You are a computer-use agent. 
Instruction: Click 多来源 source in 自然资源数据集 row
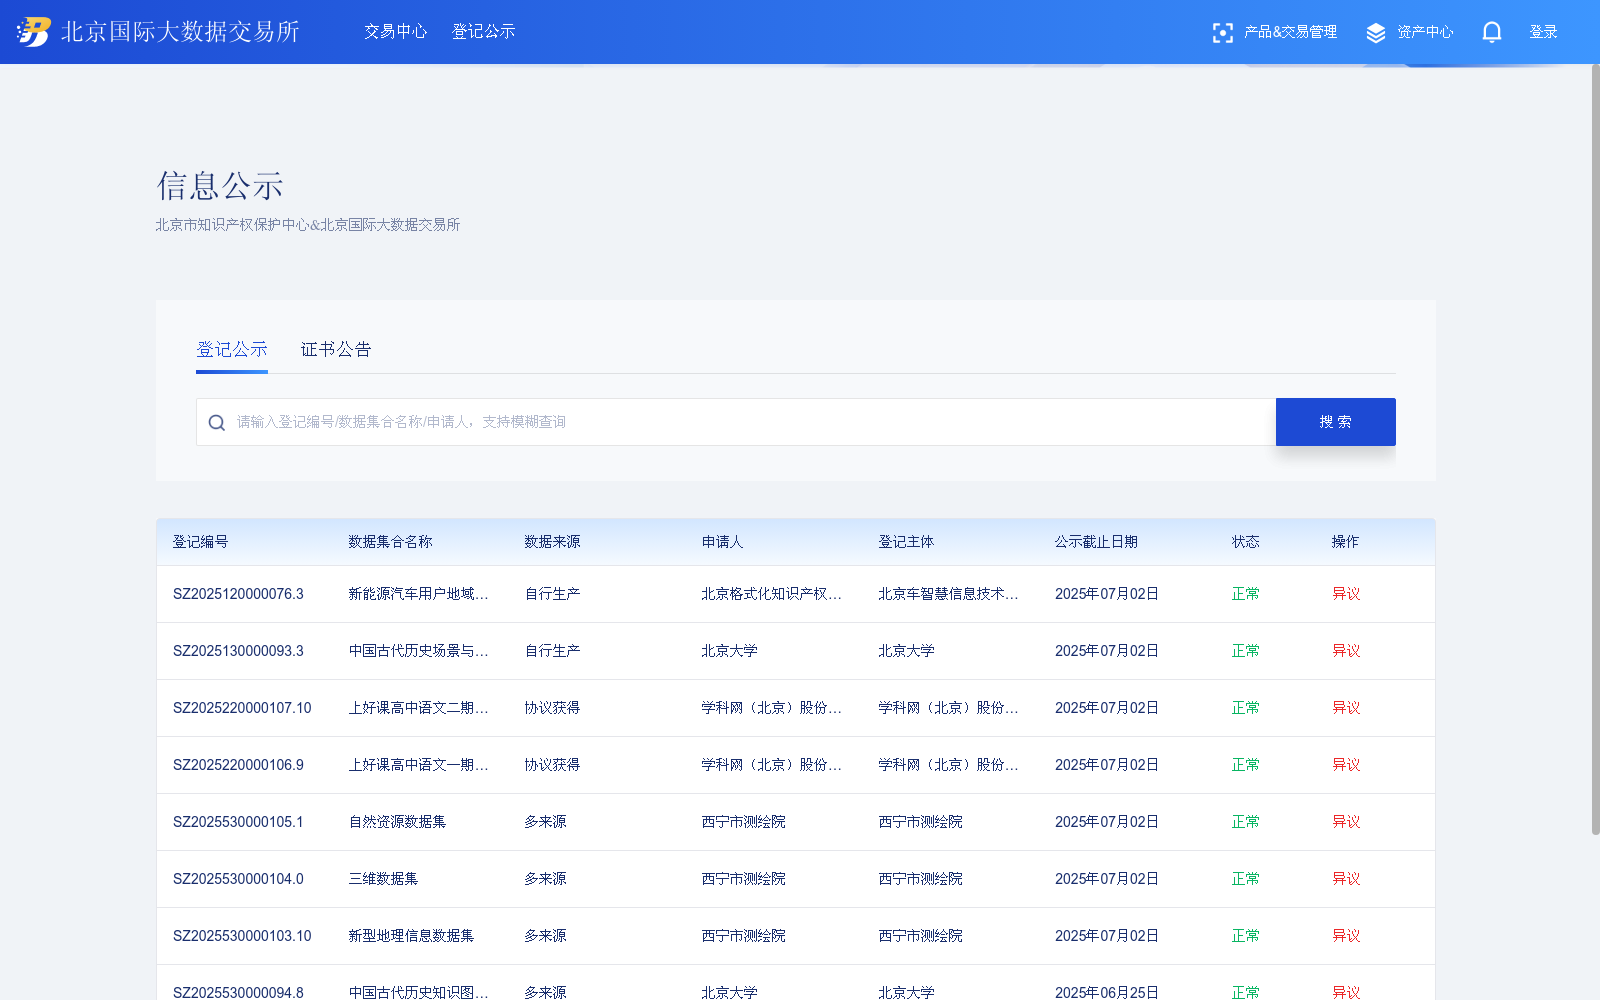point(545,822)
